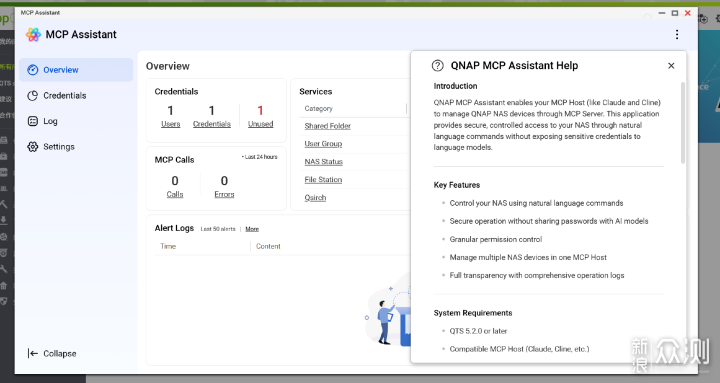The width and height of the screenshot is (720, 383).
Task: Close the QNAP MCP Assistant Help panel
Action: [x=671, y=66]
